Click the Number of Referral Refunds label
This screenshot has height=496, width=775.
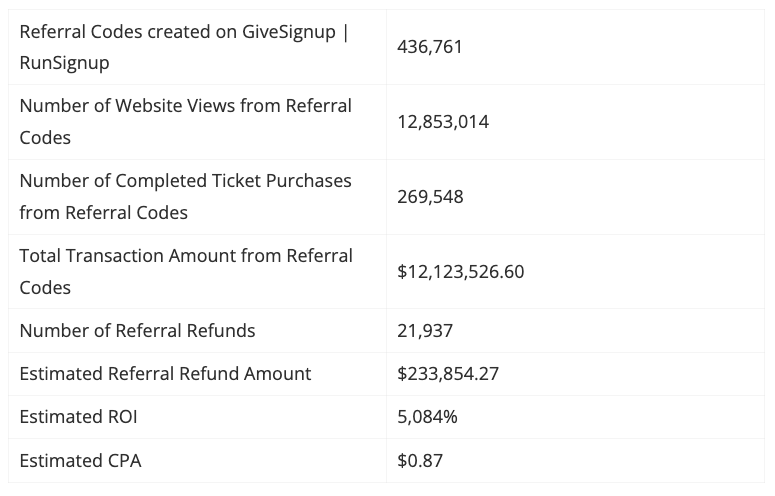(x=137, y=331)
